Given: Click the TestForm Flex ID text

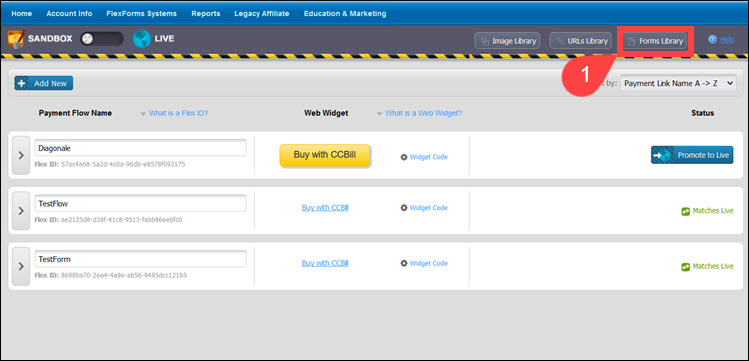Looking at the screenshot, I should tap(111, 276).
